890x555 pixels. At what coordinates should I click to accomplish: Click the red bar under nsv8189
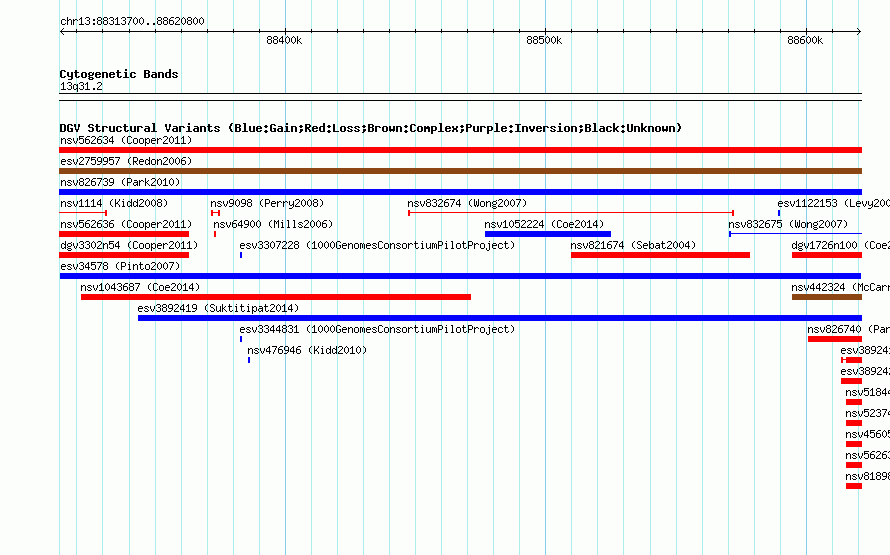tap(854, 486)
